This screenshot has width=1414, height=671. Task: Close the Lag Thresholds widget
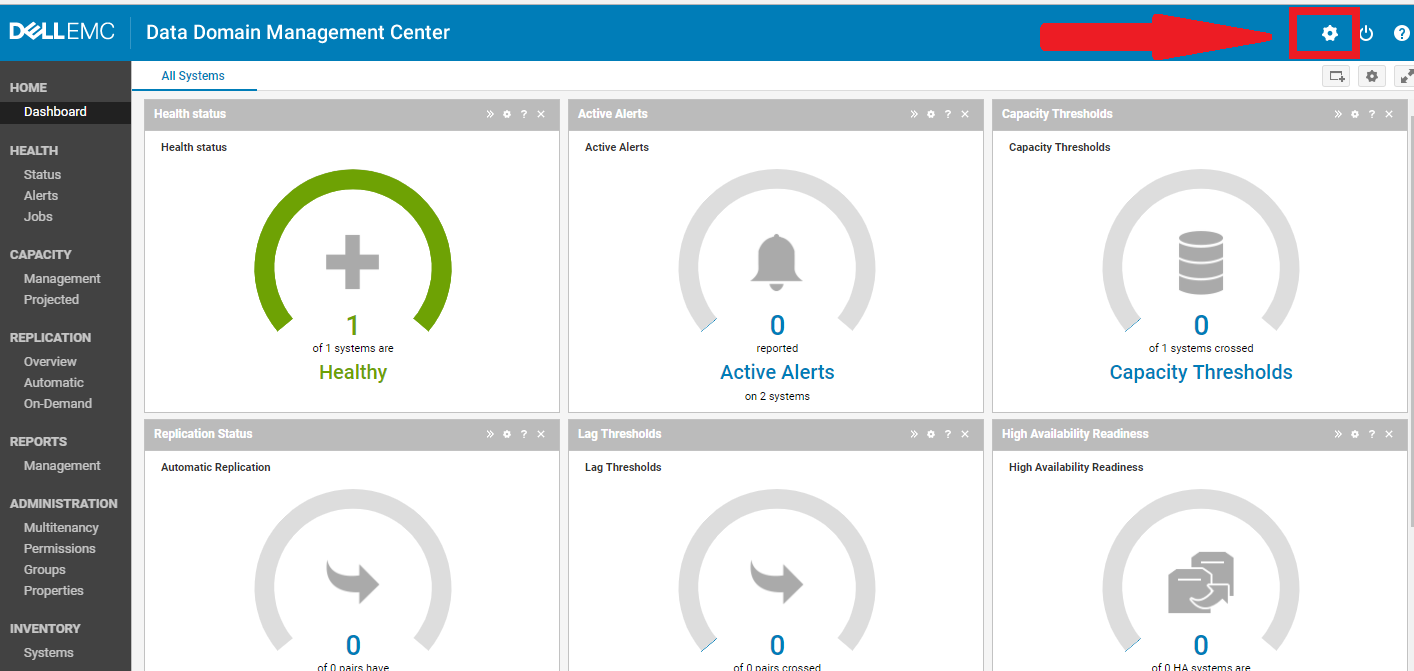point(965,434)
